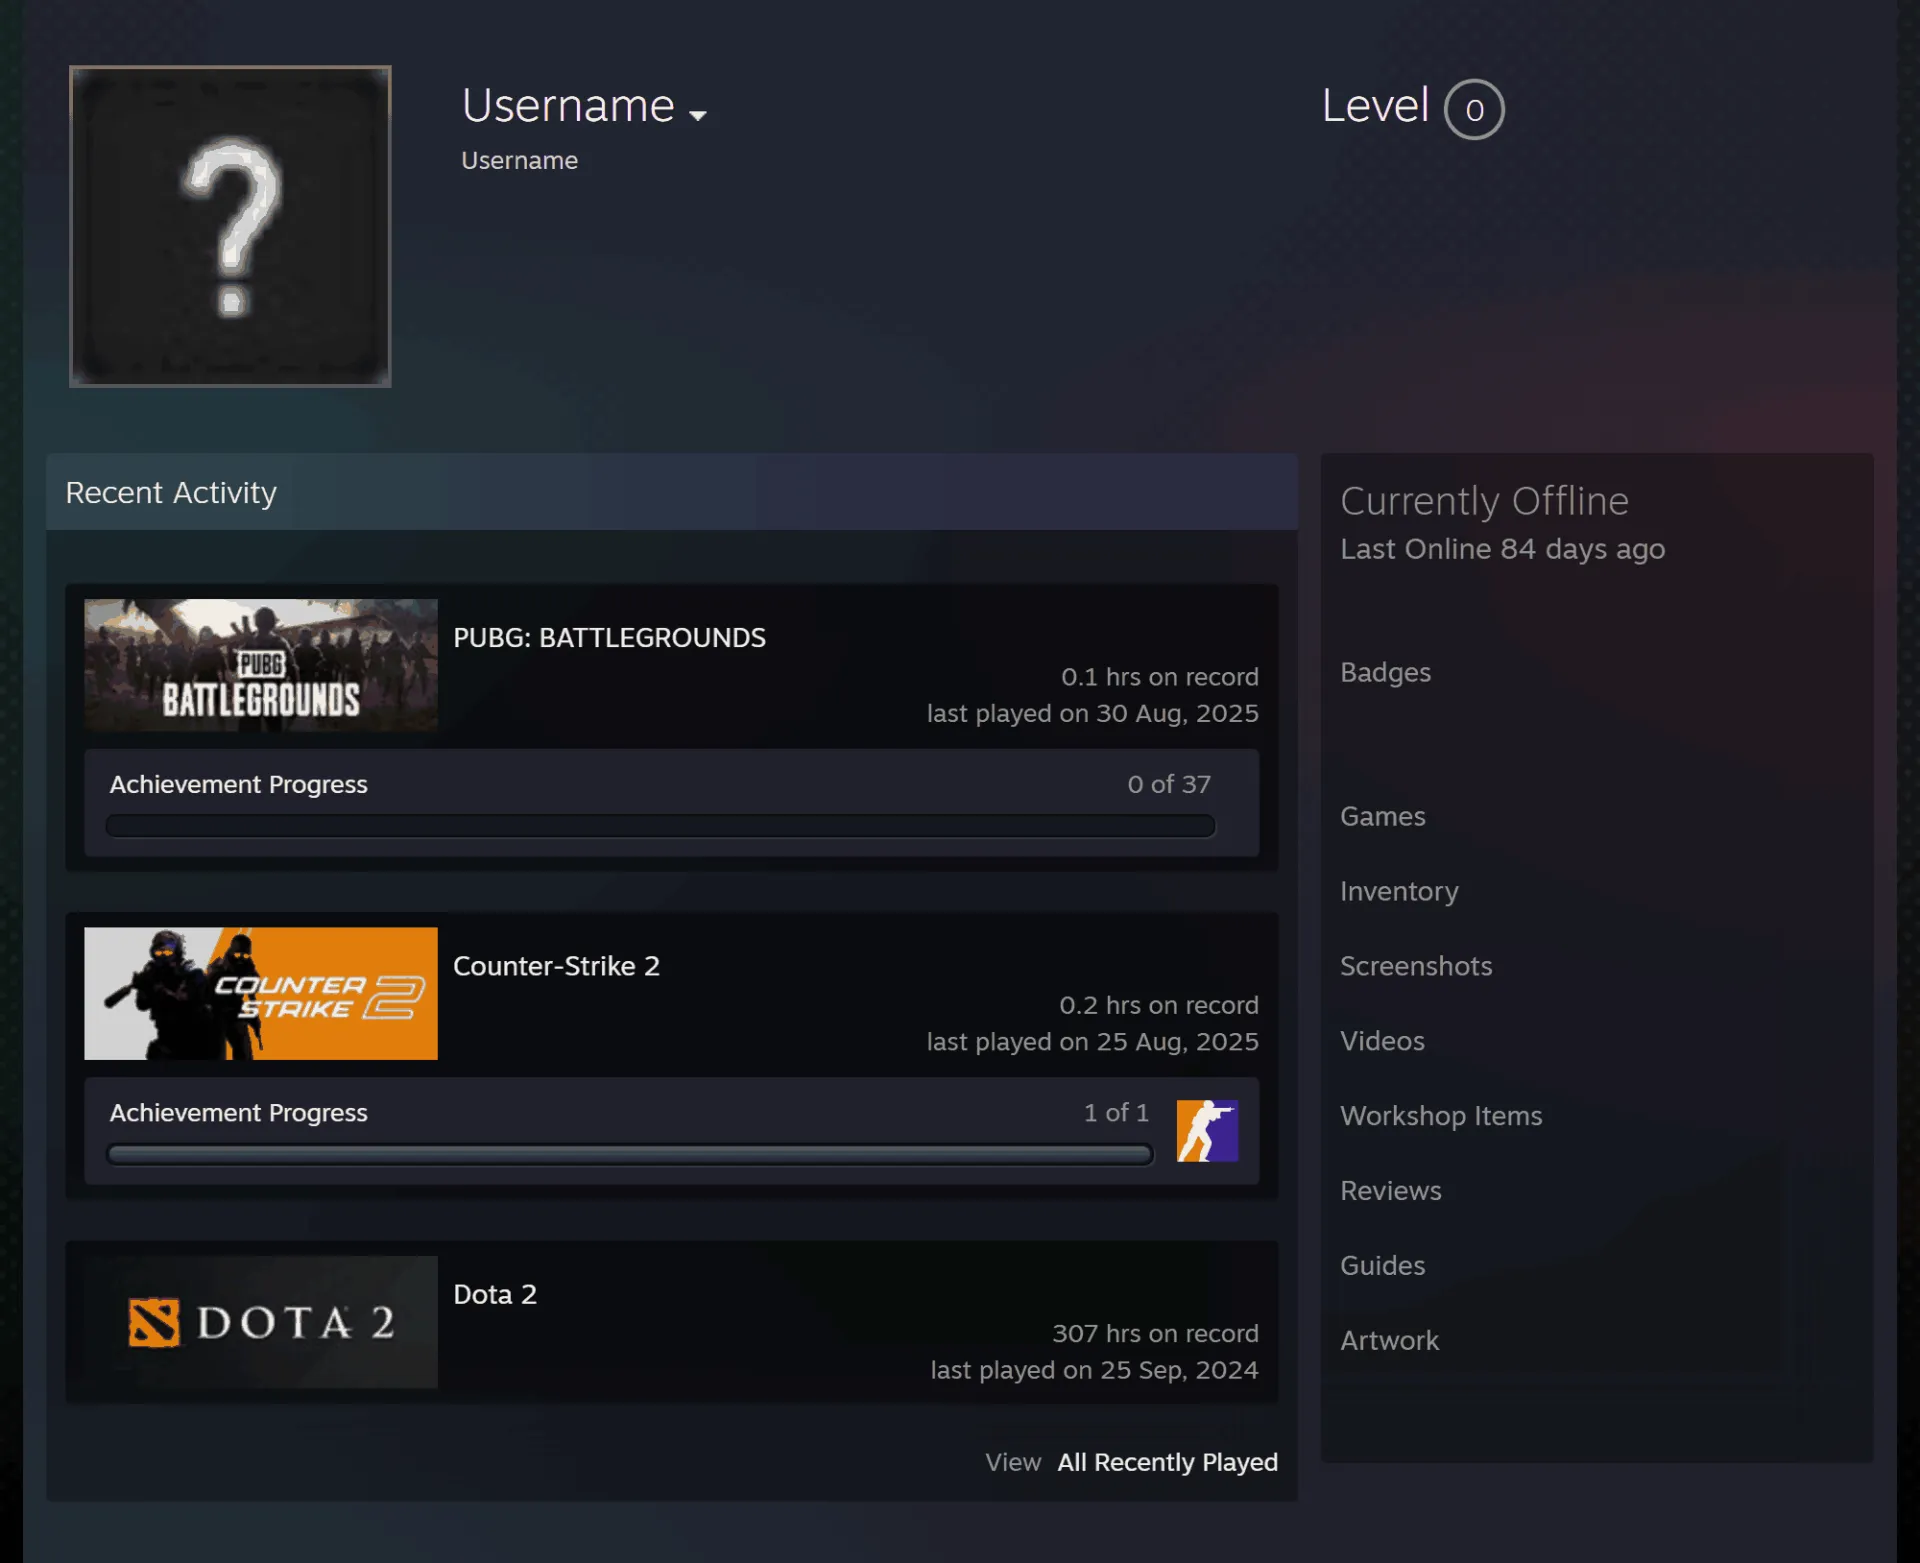Screen dimensions: 1920x1563
Task: Click 'Currently Offline' status text
Action: coord(1484,501)
